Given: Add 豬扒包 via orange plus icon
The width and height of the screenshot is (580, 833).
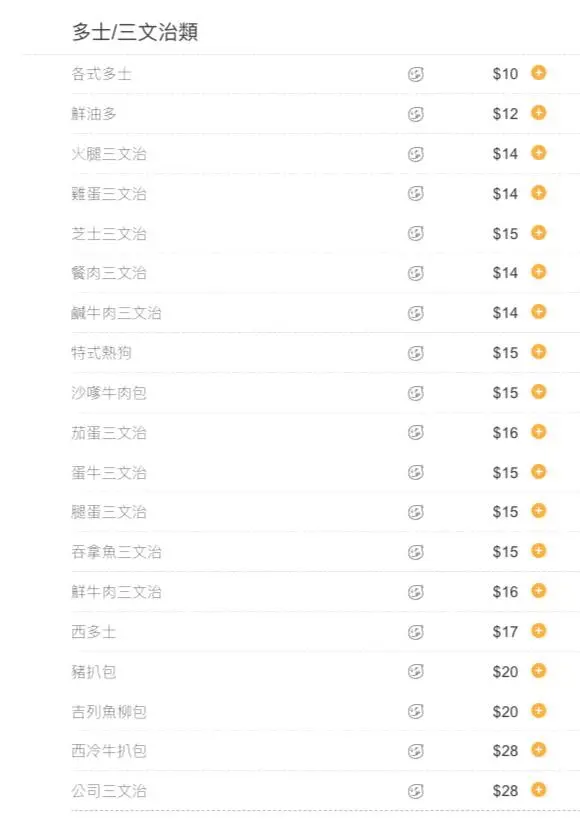Looking at the screenshot, I should click(x=539, y=670).
